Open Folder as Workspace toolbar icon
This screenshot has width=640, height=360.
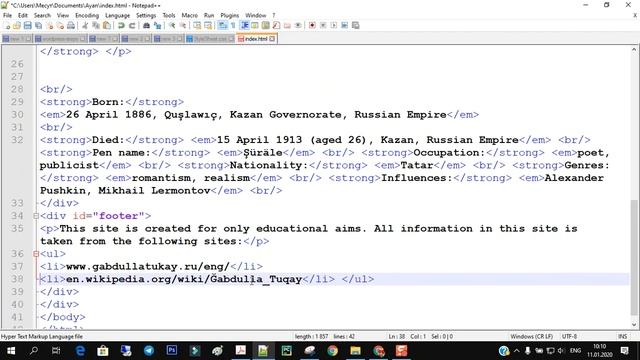tap(287, 25)
